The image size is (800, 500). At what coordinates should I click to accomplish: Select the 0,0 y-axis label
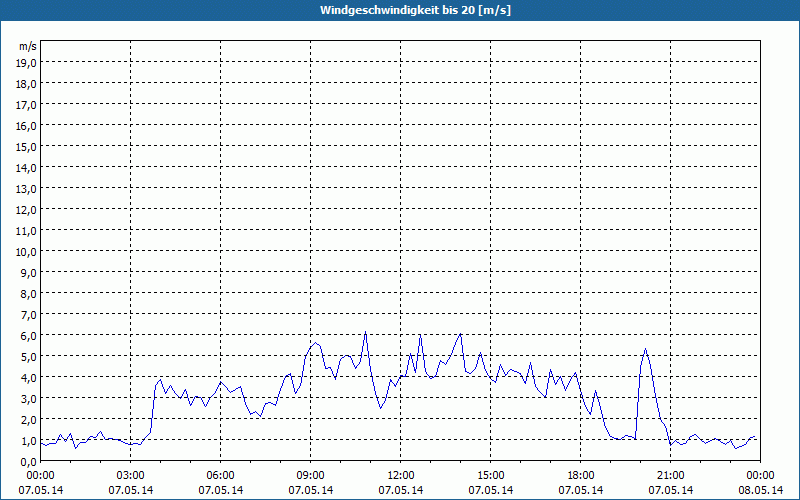click(29, 462)
